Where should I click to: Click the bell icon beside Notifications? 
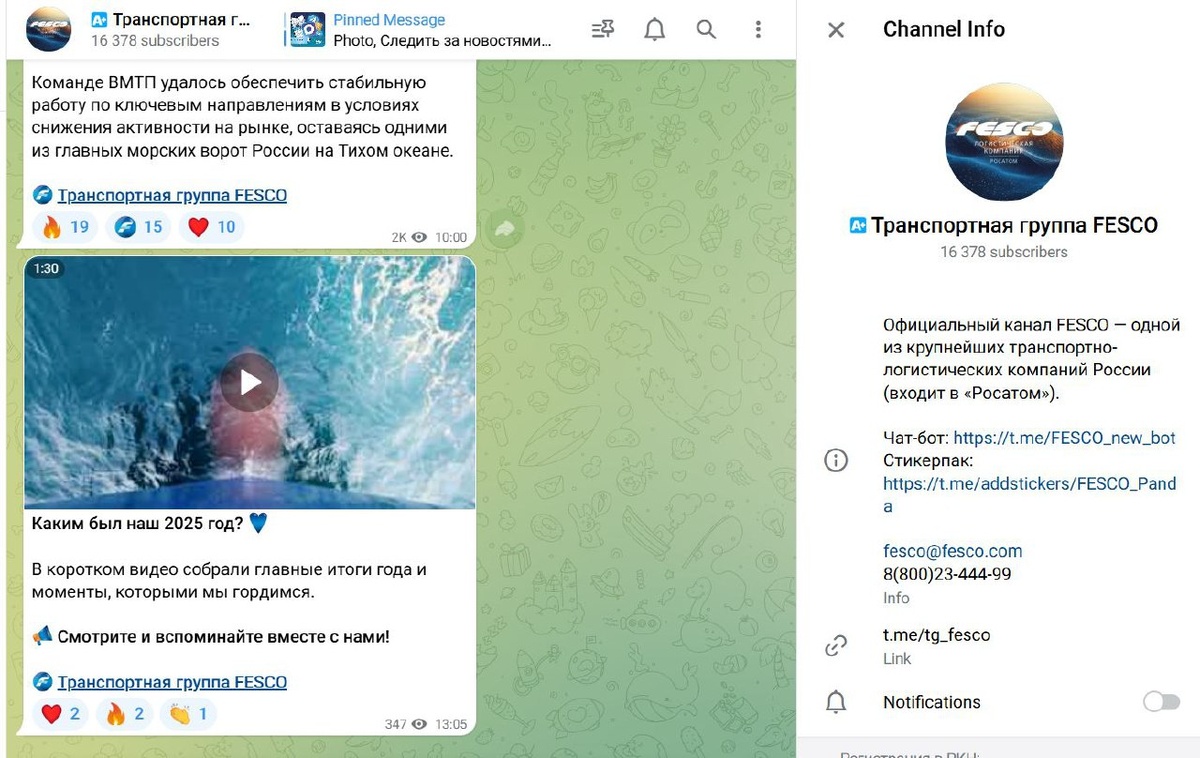pos(836,702)
